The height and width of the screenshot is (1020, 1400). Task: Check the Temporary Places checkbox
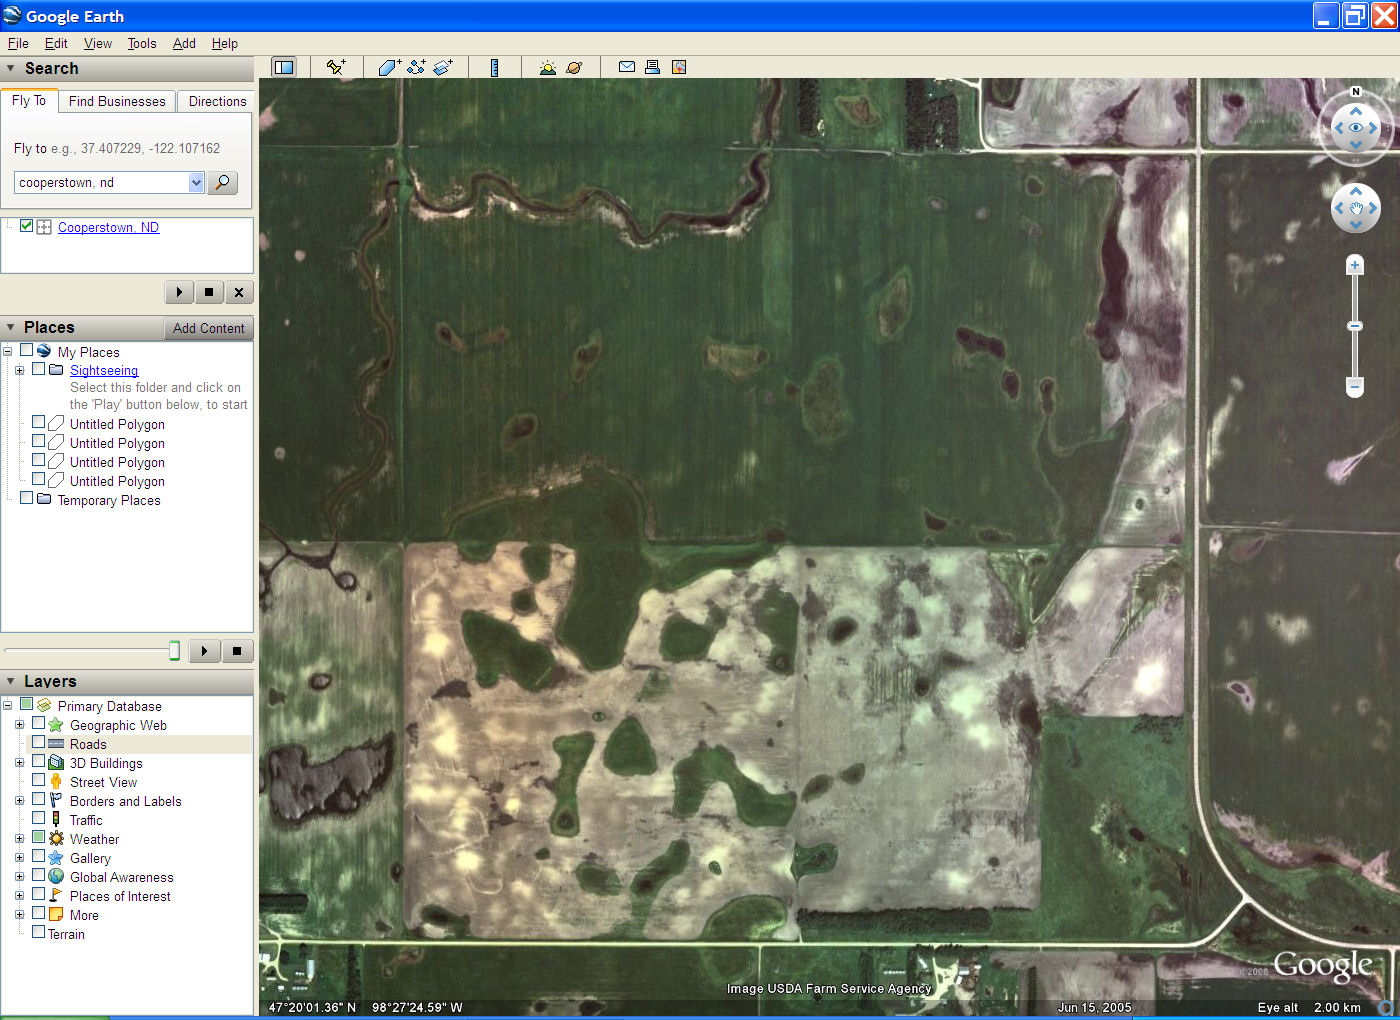point(27,498)
